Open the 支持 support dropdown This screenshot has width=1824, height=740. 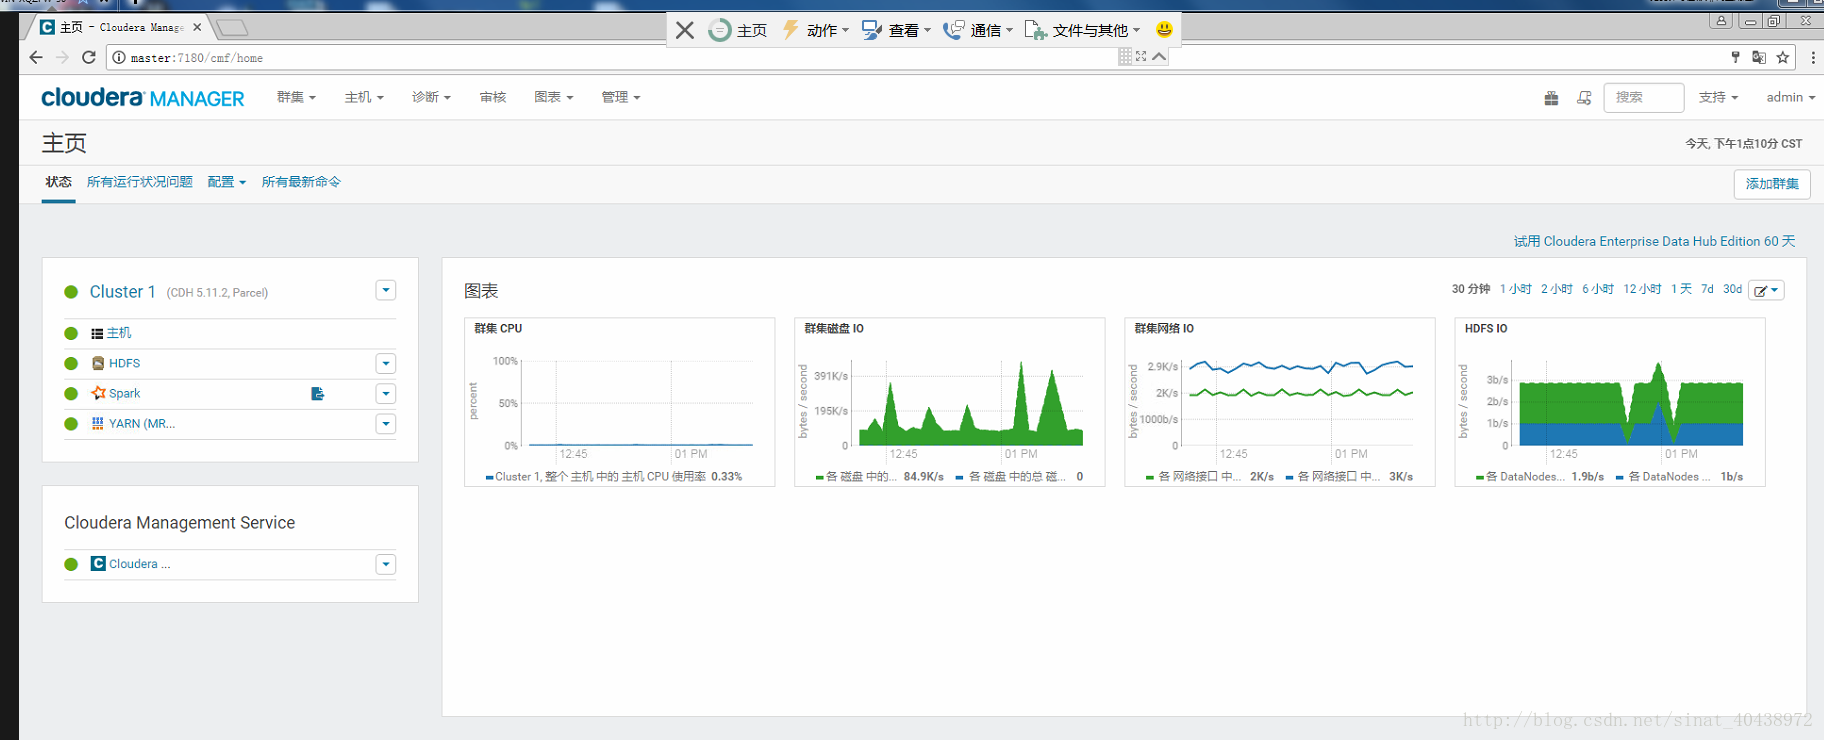[1718, 97]
